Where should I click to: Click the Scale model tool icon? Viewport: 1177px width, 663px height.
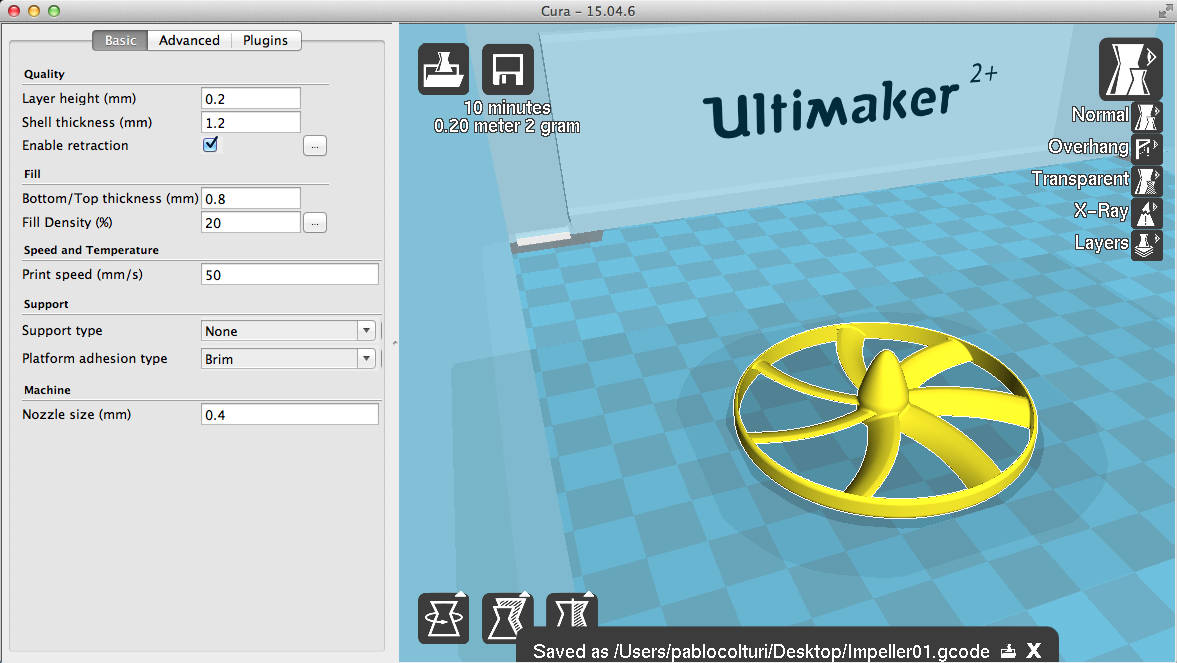coord(508,618)
